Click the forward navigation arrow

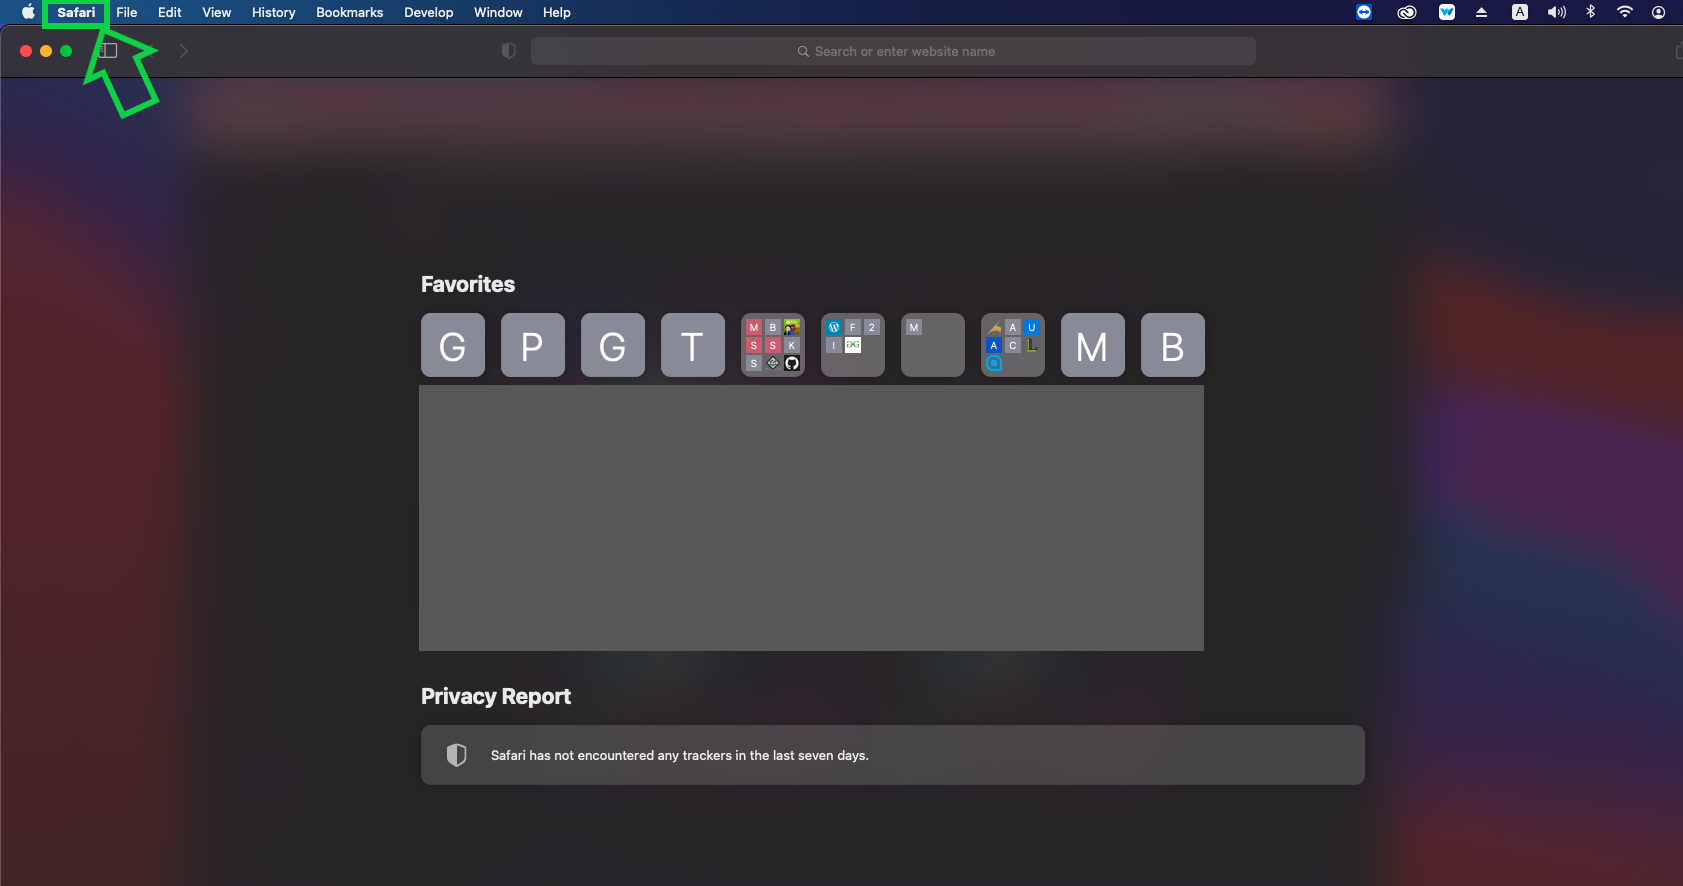(x=184, y=51)
